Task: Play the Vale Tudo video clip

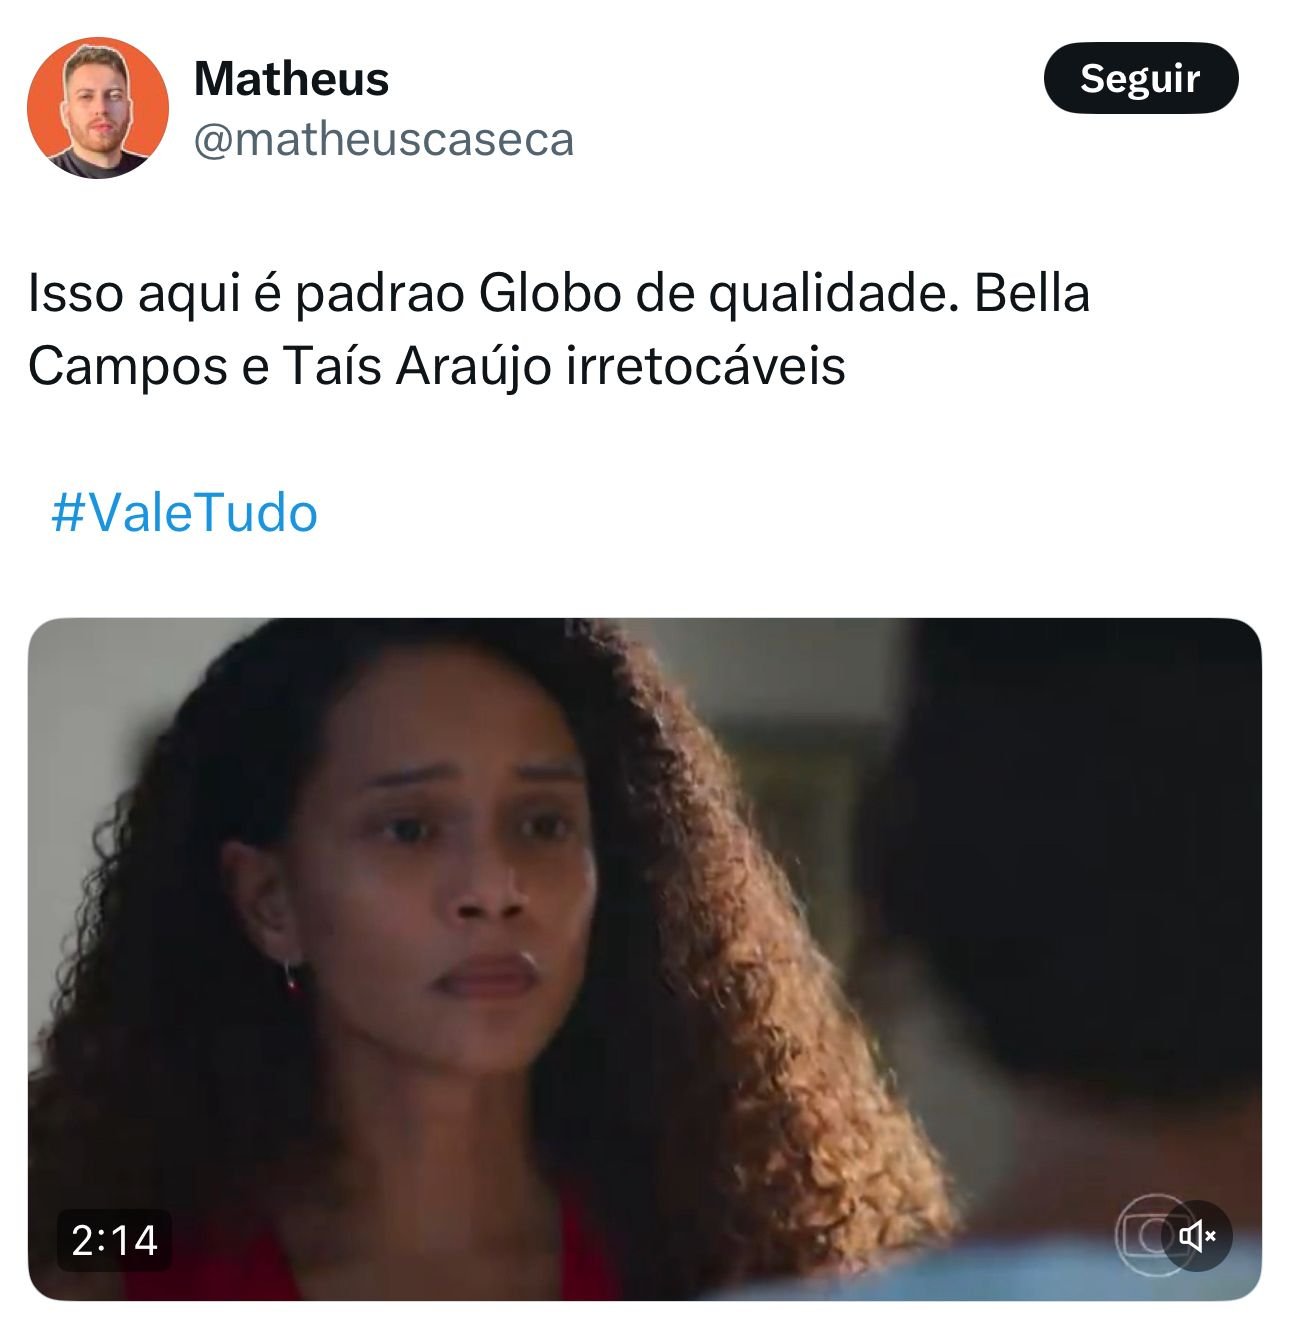Action: pos(644,959)
